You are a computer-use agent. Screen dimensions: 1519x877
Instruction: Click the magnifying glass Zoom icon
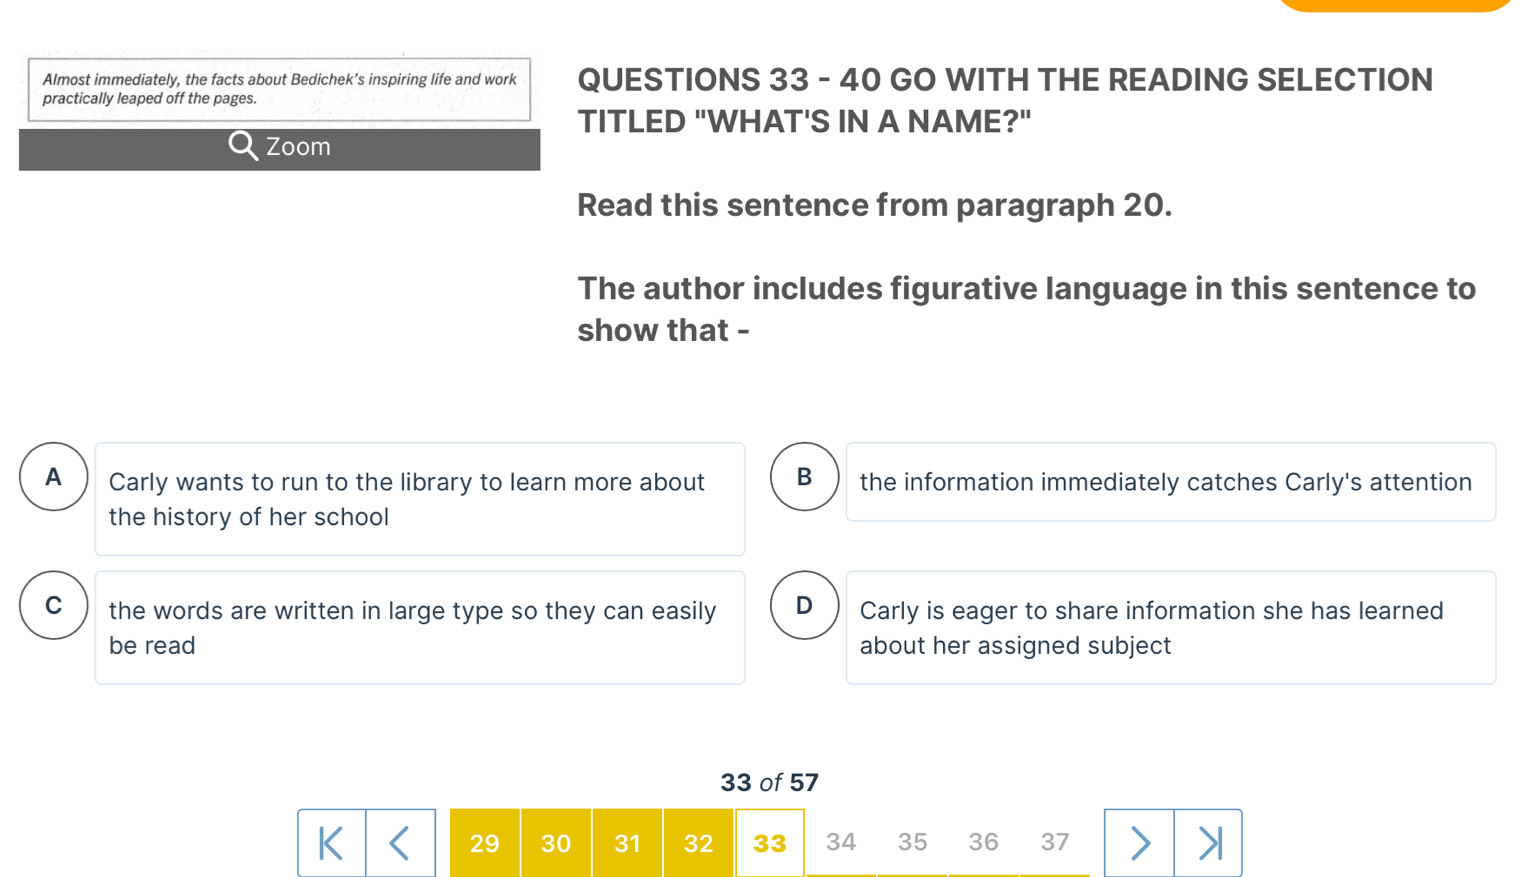pyautogui.click(x=243, y=146)
